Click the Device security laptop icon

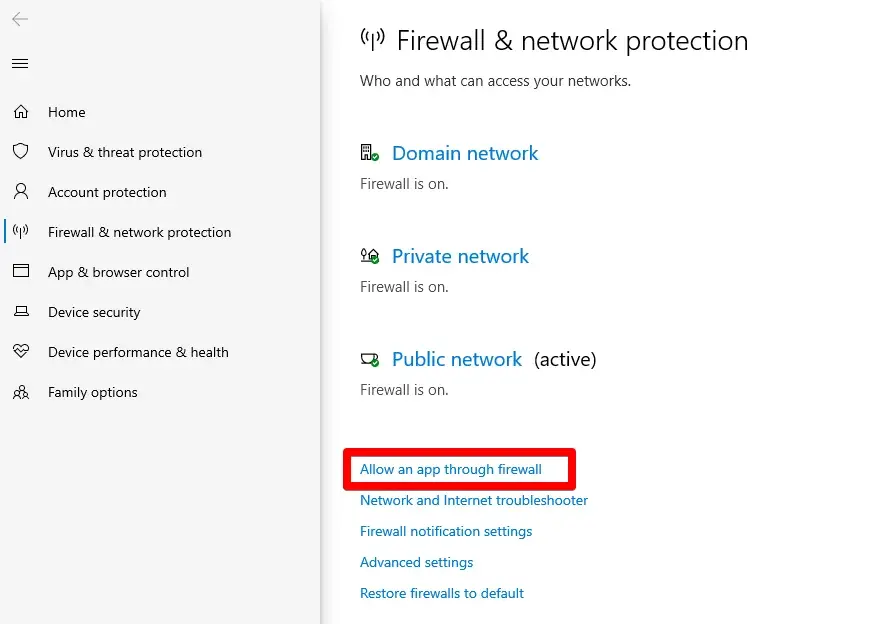point(20,312)
